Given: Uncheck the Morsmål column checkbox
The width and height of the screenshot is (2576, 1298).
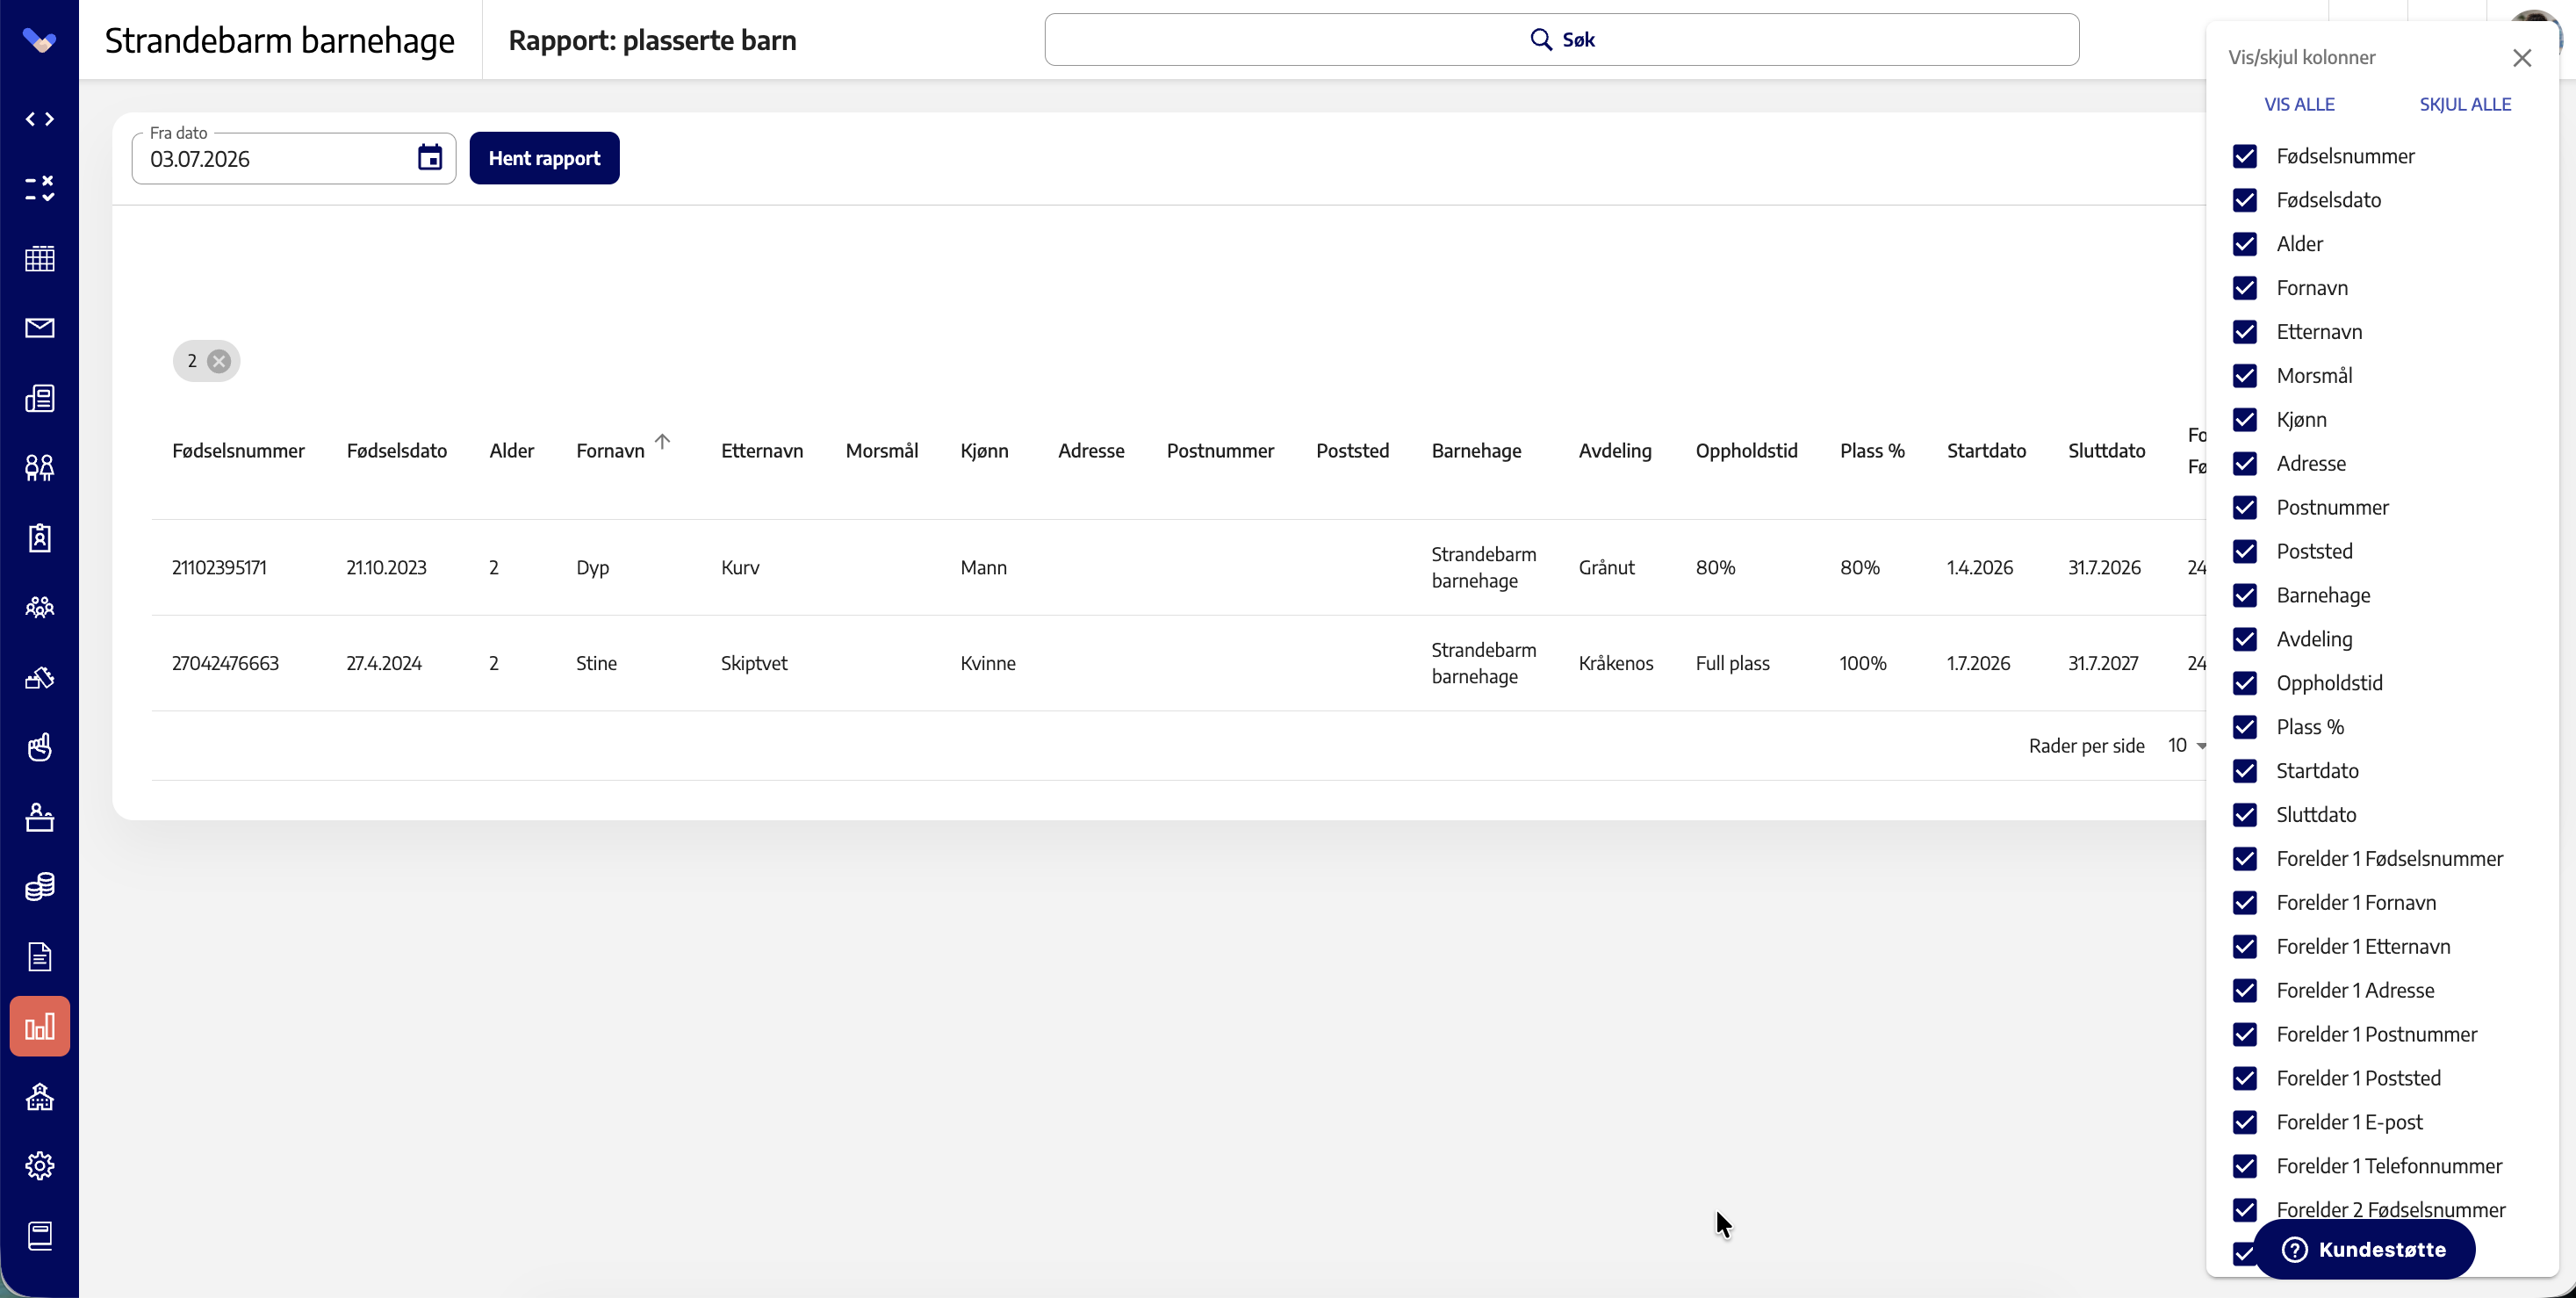Looking at the screenshot, I should (2245, 376).
